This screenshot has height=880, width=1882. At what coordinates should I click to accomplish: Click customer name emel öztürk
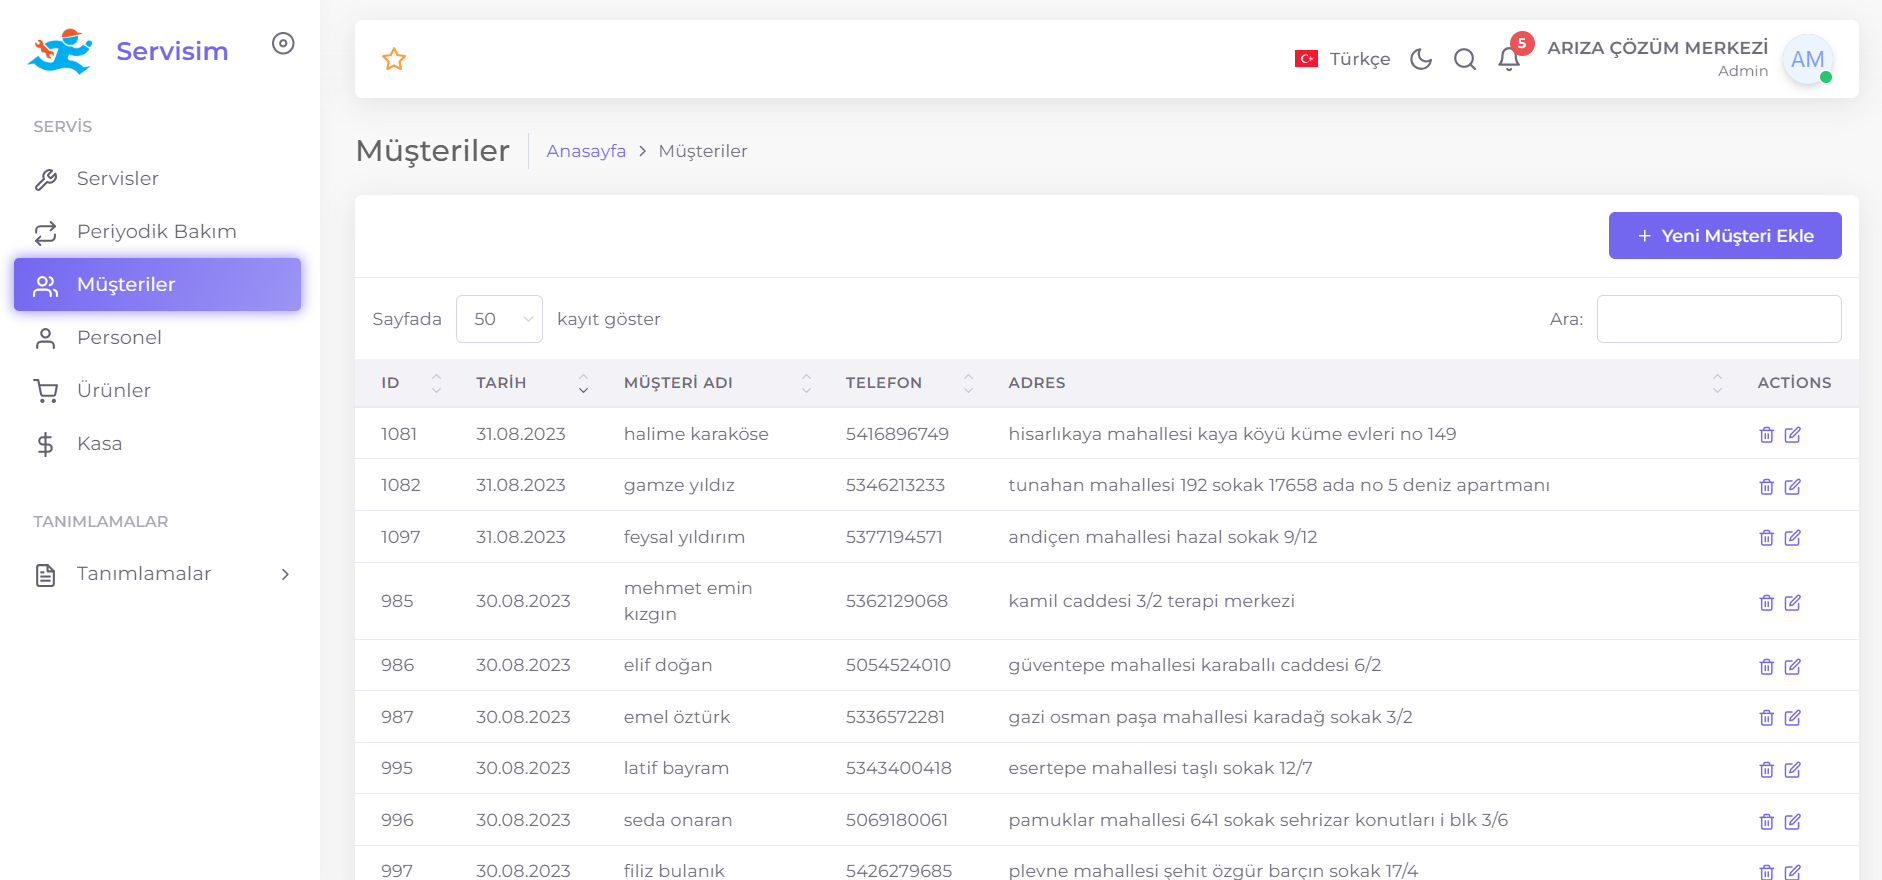point(677,717)
